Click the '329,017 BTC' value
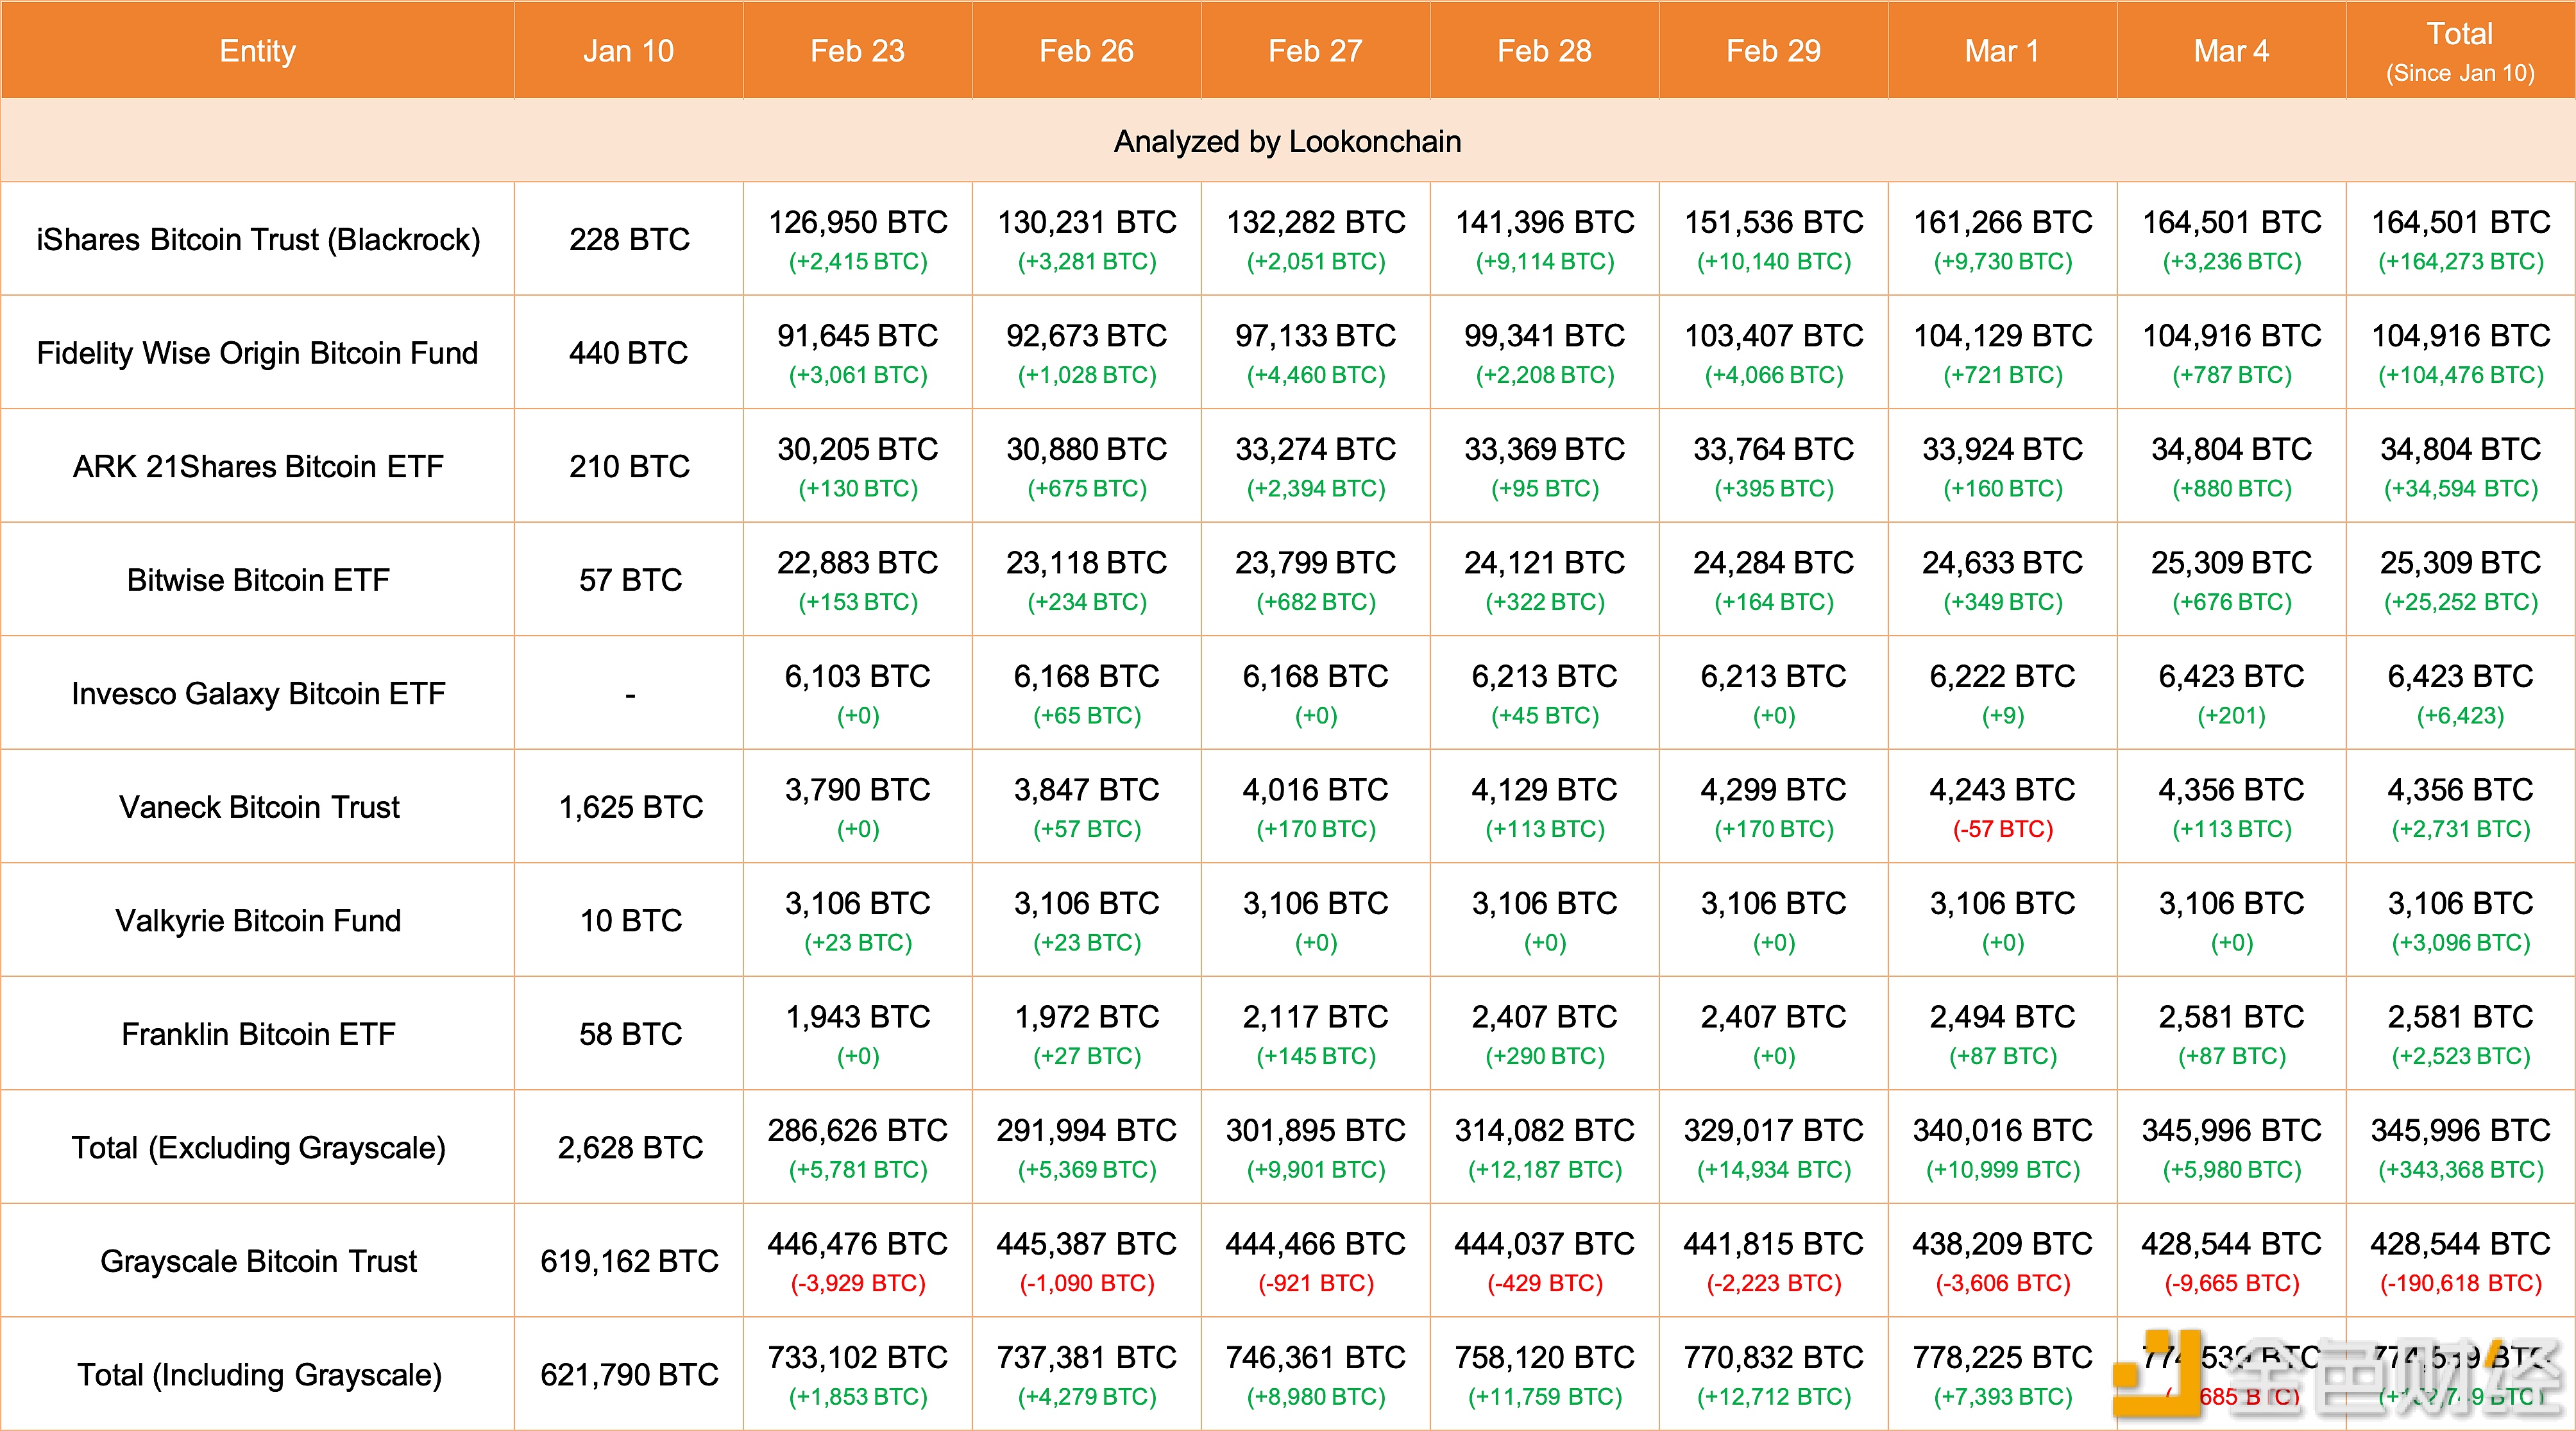Screen dimensions: 2576x1431 click(x=1773, y=1130)
